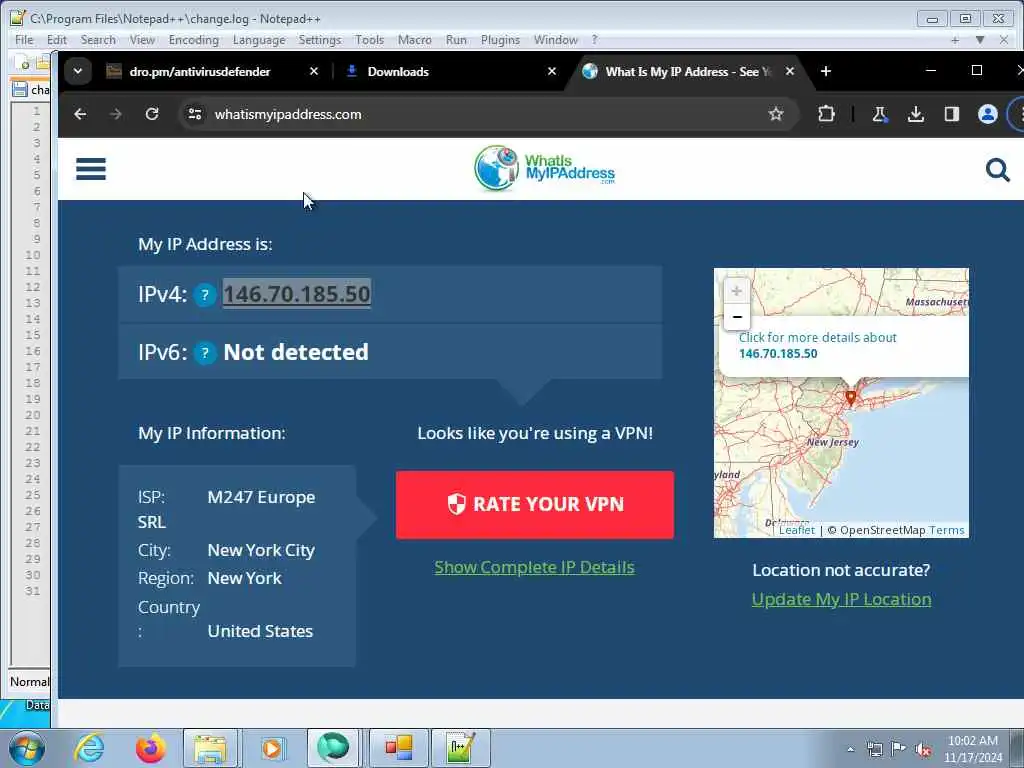The height and width of the screenshot is (768, 1024).
Task: Open Notepad++ Macro menu
Action: 415,40
